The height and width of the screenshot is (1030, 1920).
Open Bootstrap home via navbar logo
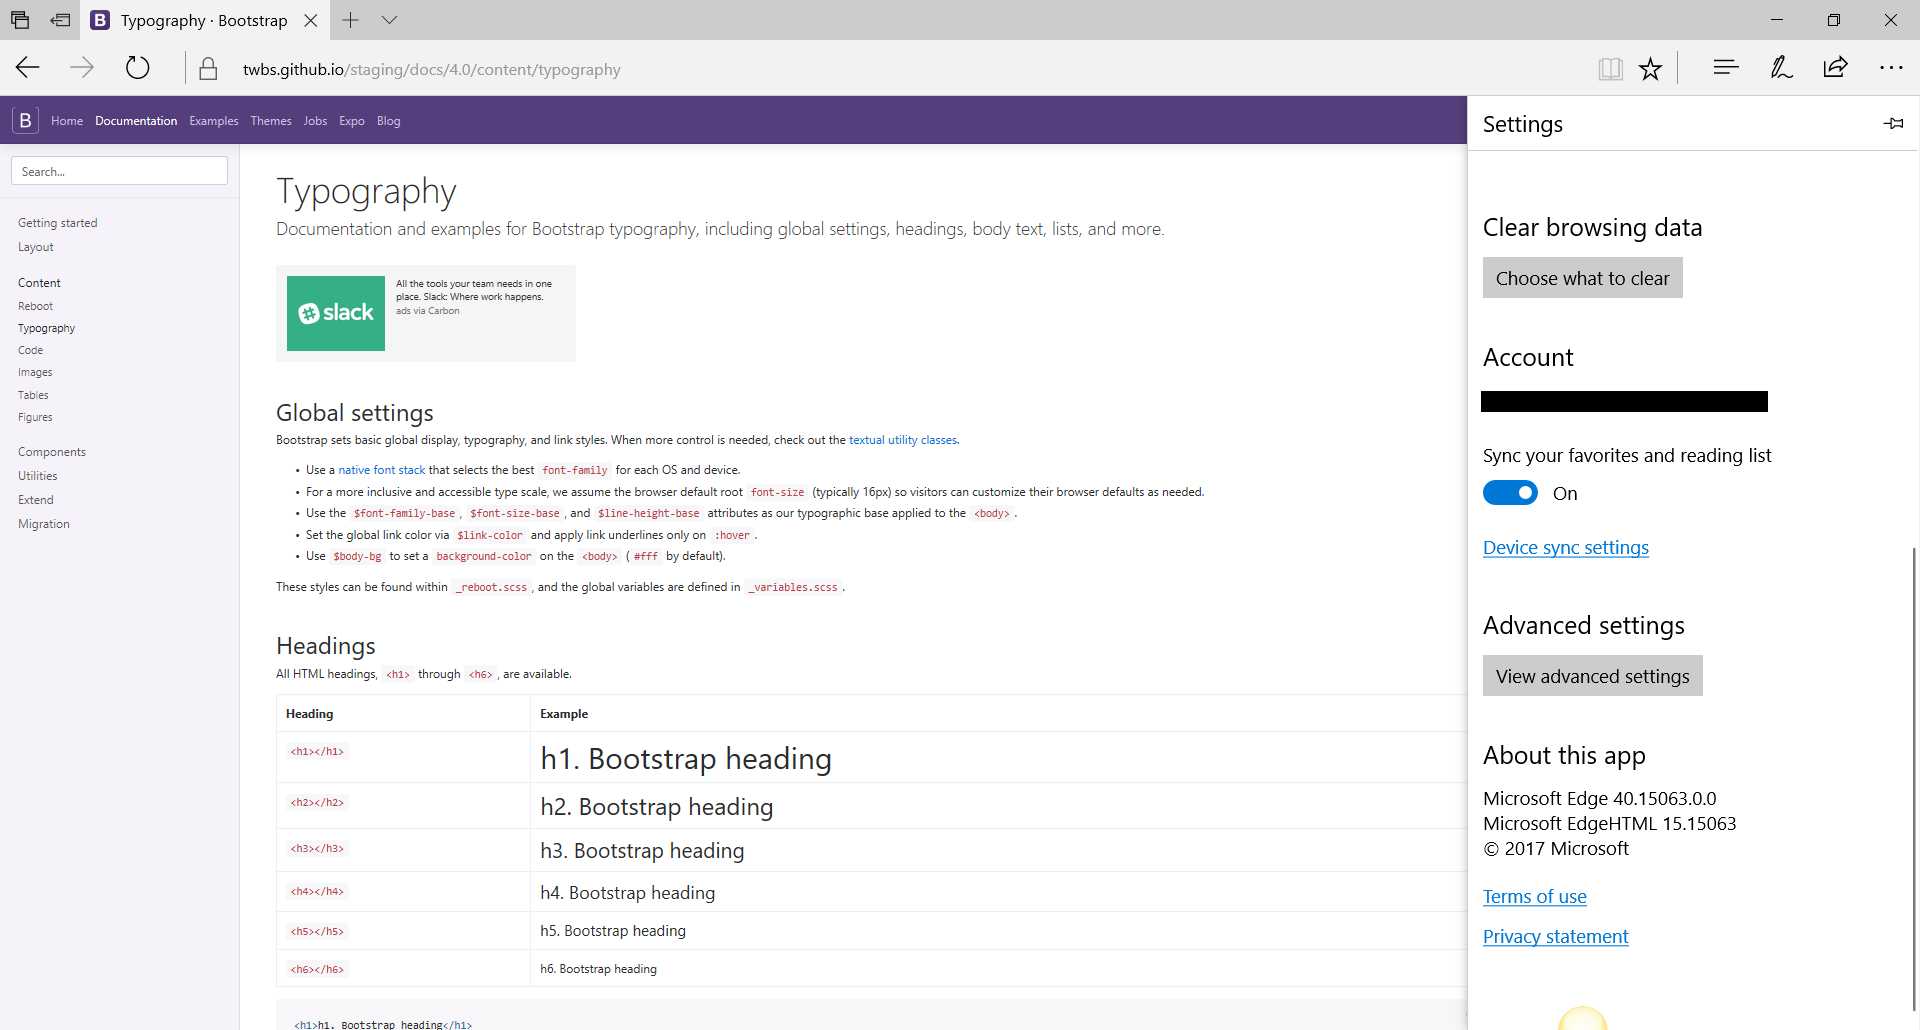pos(24,119)
